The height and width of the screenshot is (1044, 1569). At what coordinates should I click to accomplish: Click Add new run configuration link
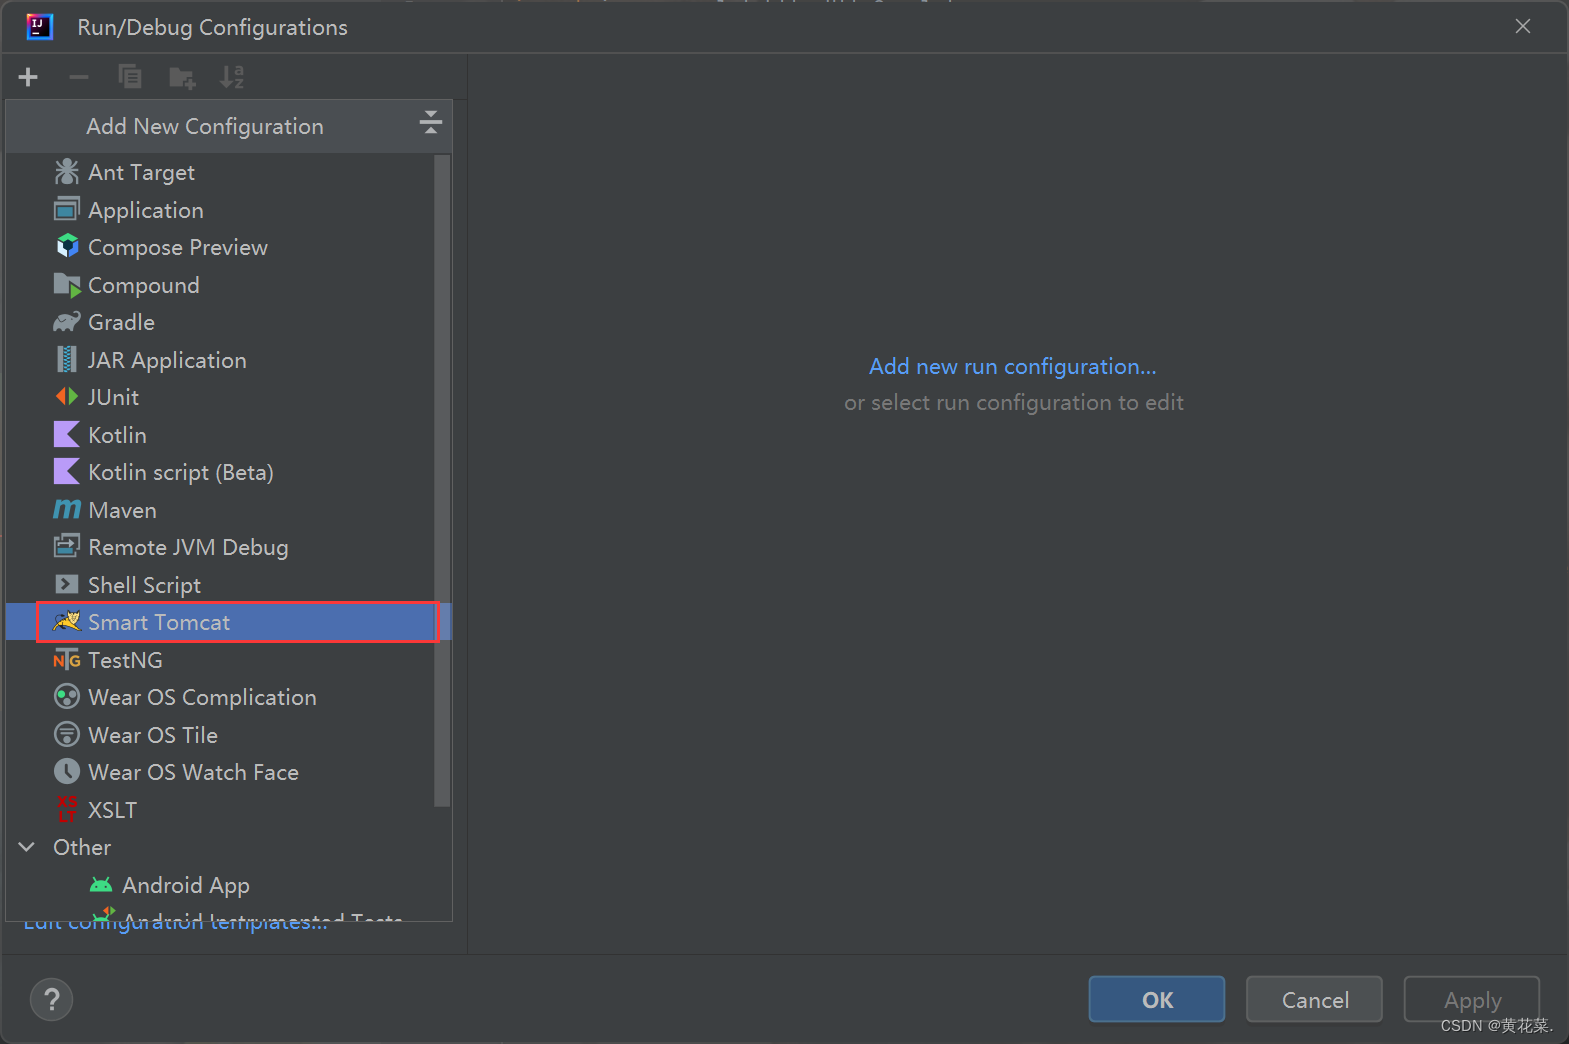point(1012,366)
